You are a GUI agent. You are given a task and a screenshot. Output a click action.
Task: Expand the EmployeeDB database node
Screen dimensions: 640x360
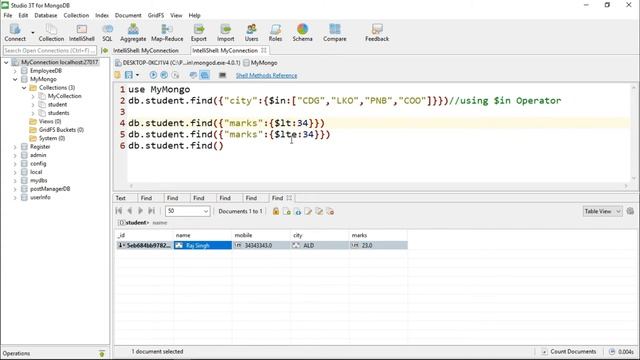(x=15, y=71)
